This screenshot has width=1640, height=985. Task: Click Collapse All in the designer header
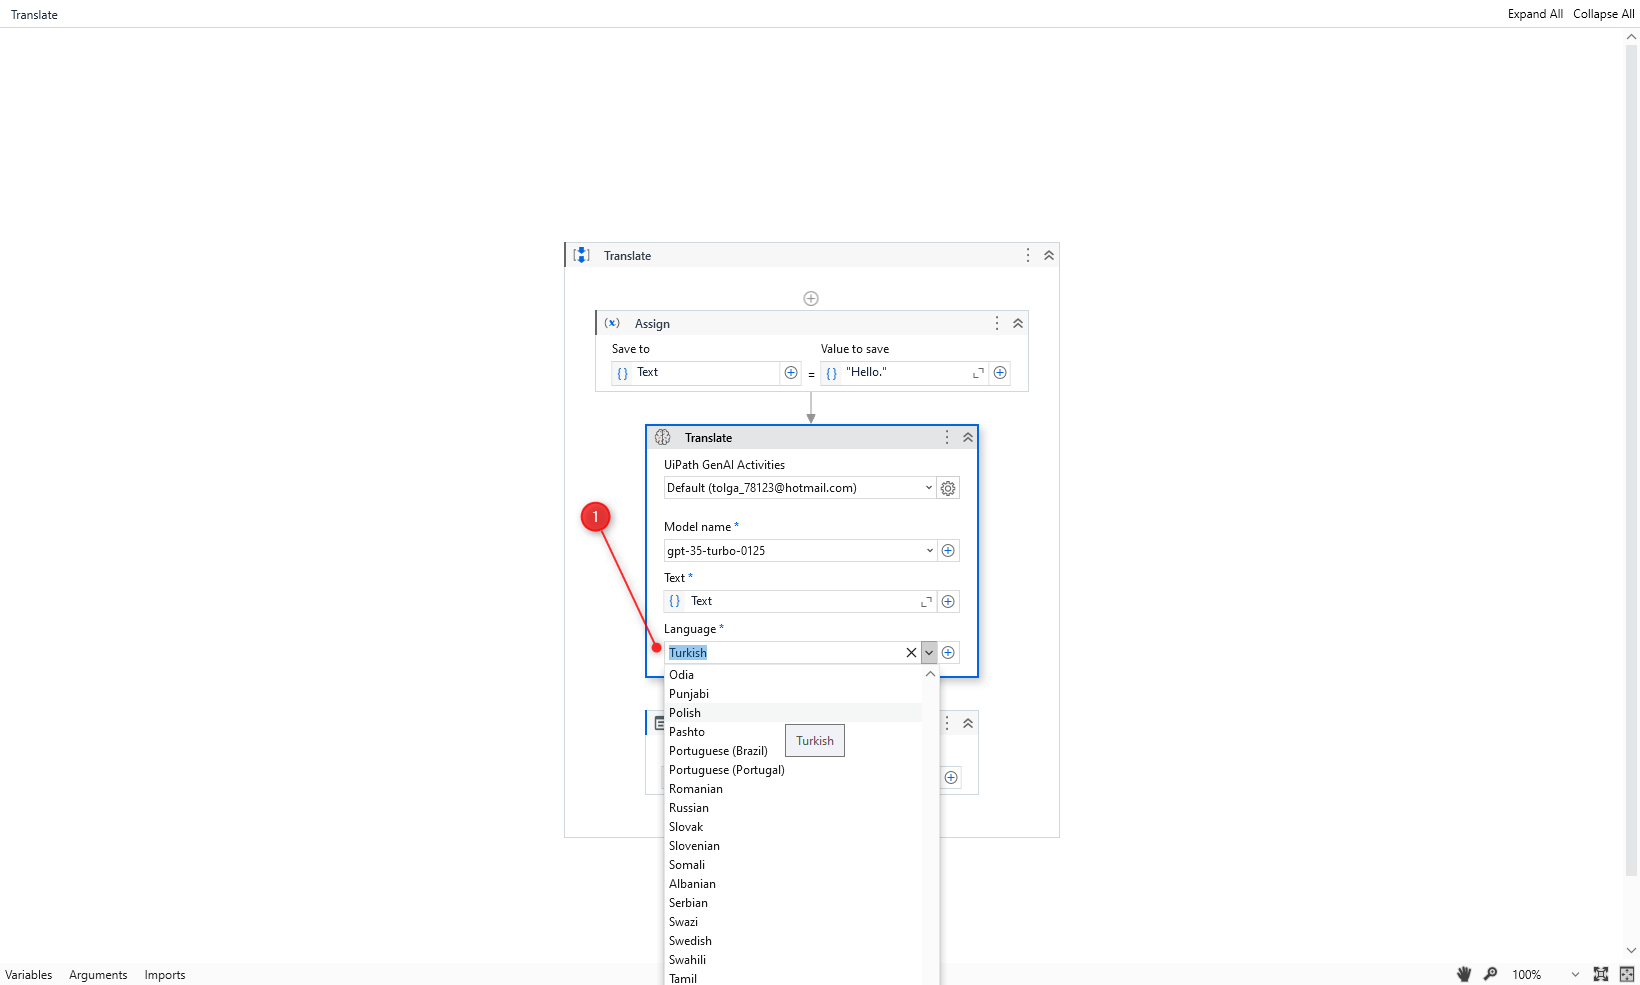tap(1604, 14)
